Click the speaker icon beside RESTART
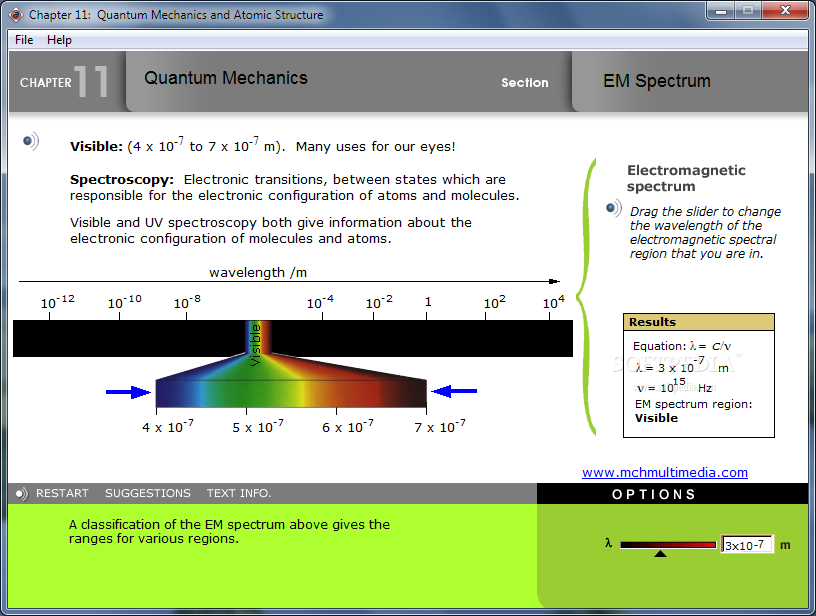Viewport: 816px width, 616px height. pos(21,493)
